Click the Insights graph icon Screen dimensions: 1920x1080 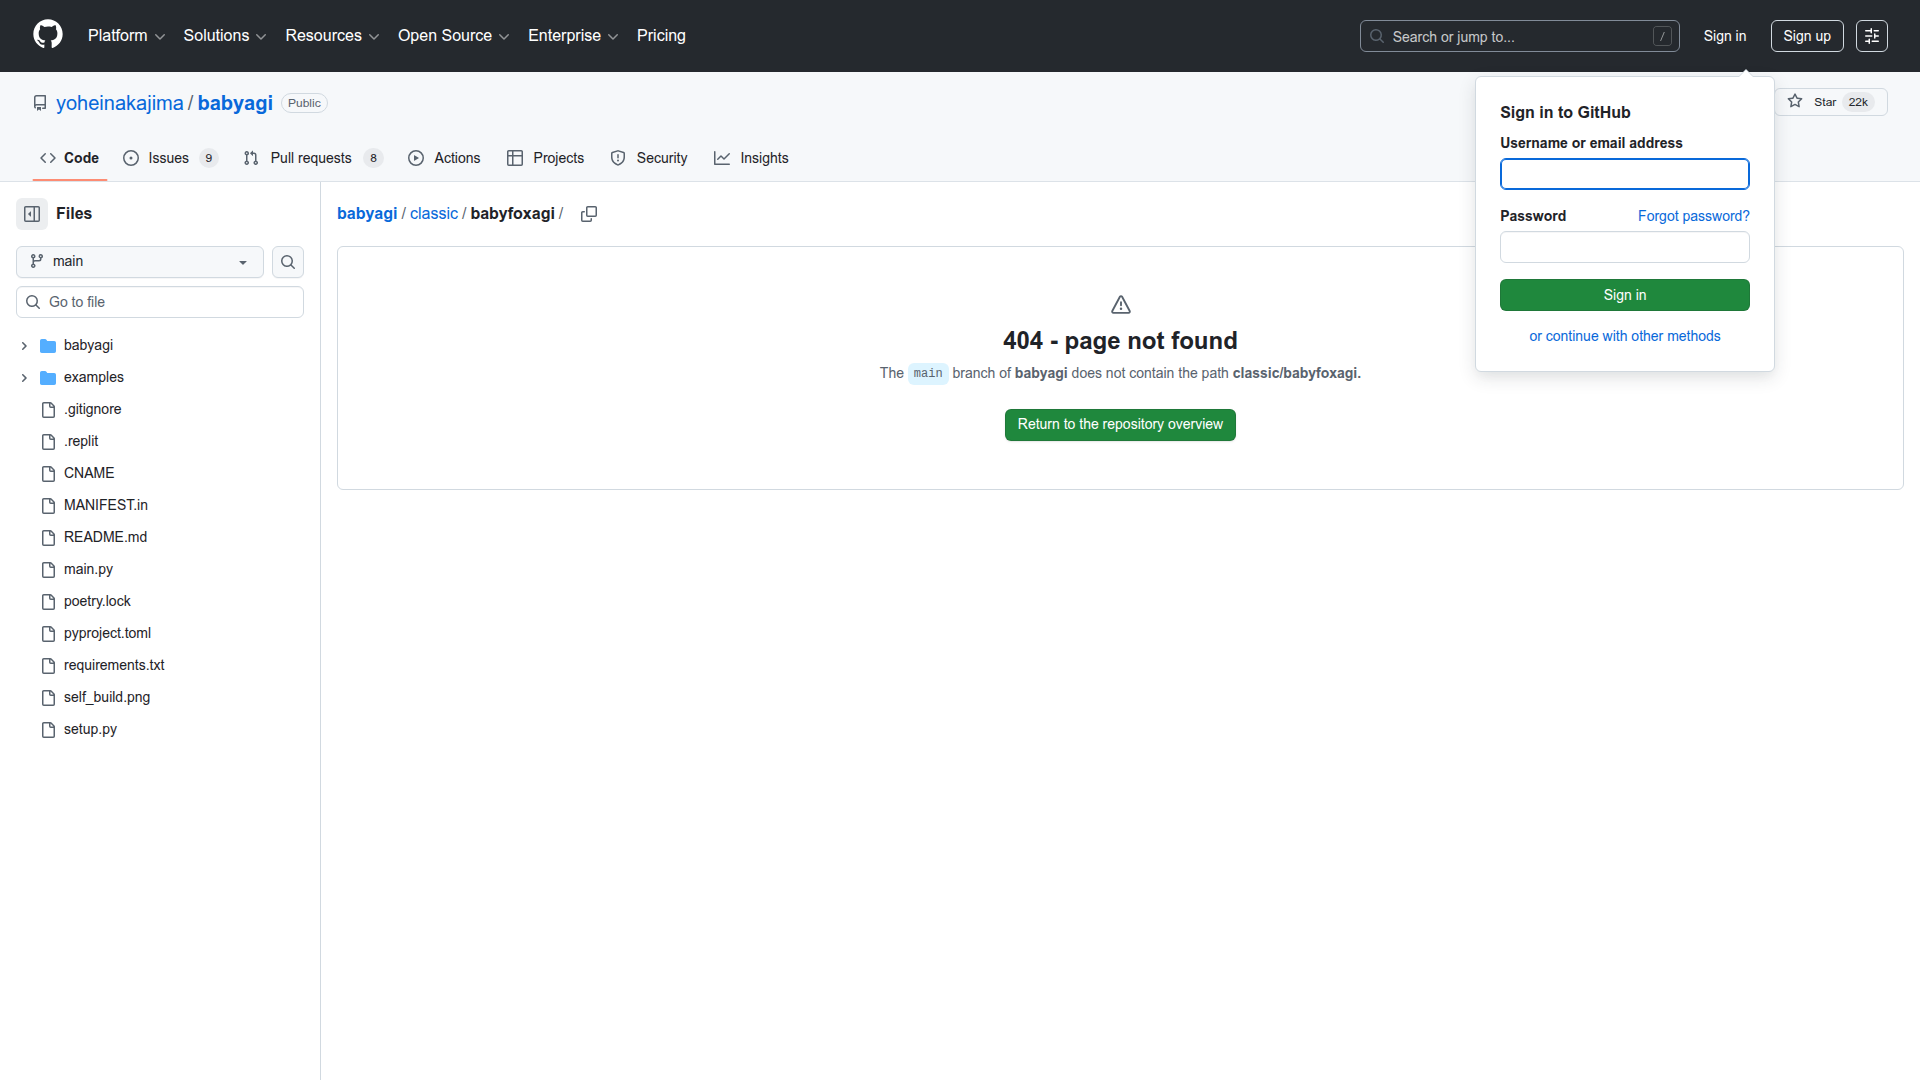pyautogui.click(x=723, y=158)
